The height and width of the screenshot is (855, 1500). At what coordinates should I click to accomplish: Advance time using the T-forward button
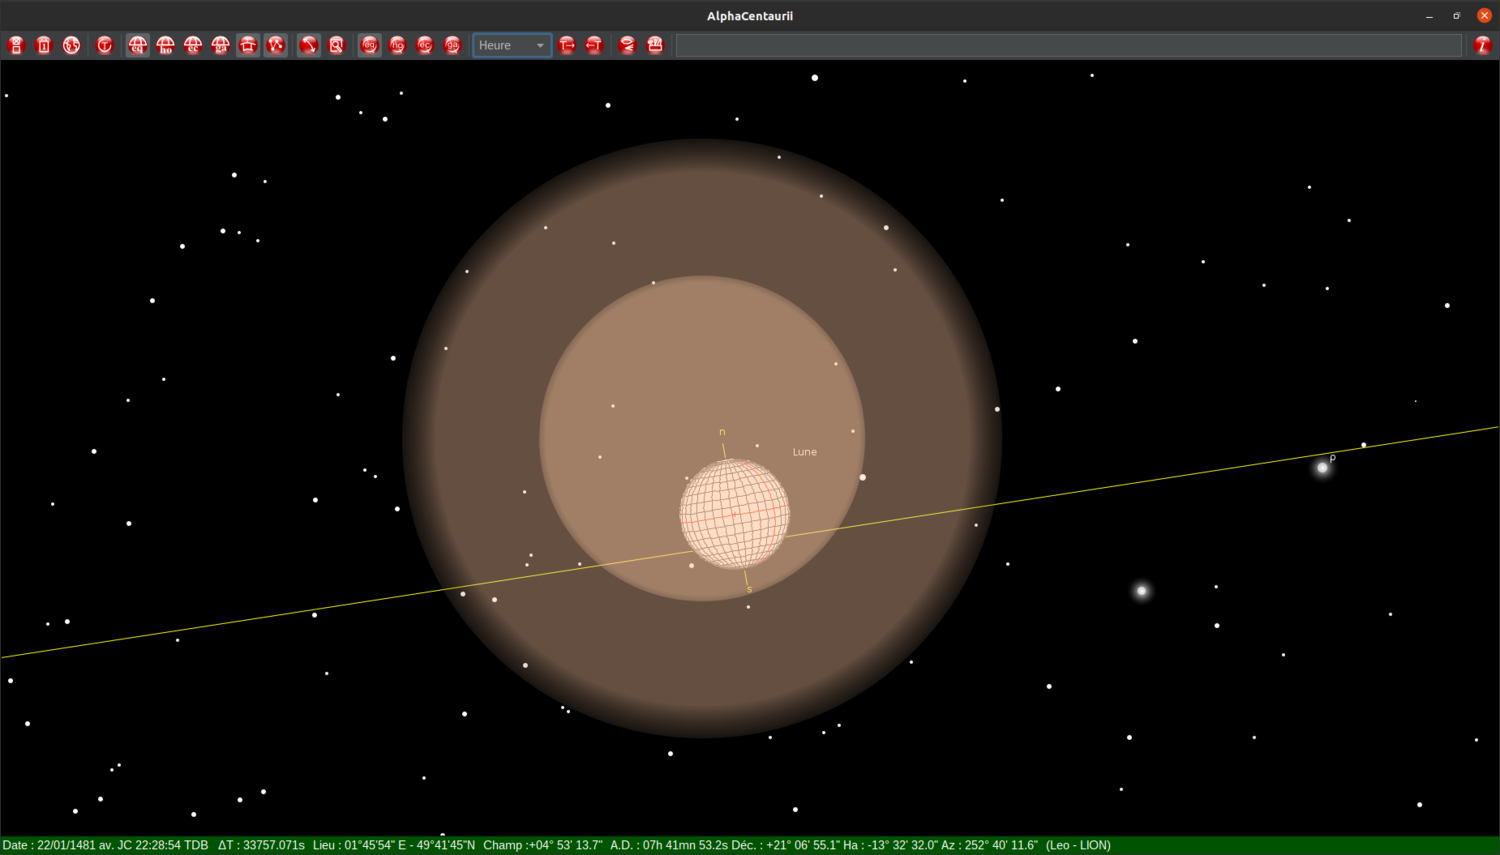tap(566, 44)
